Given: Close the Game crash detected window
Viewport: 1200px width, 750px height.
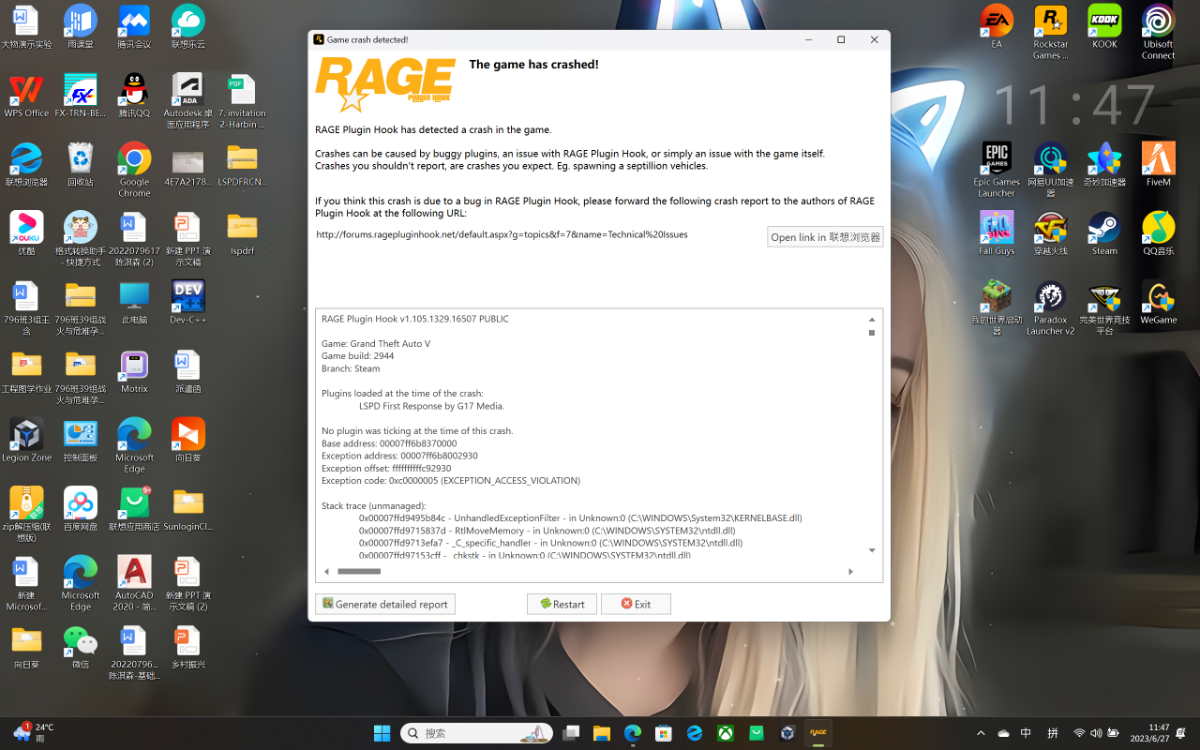Looking at the screenshot, I should (874, 40).
